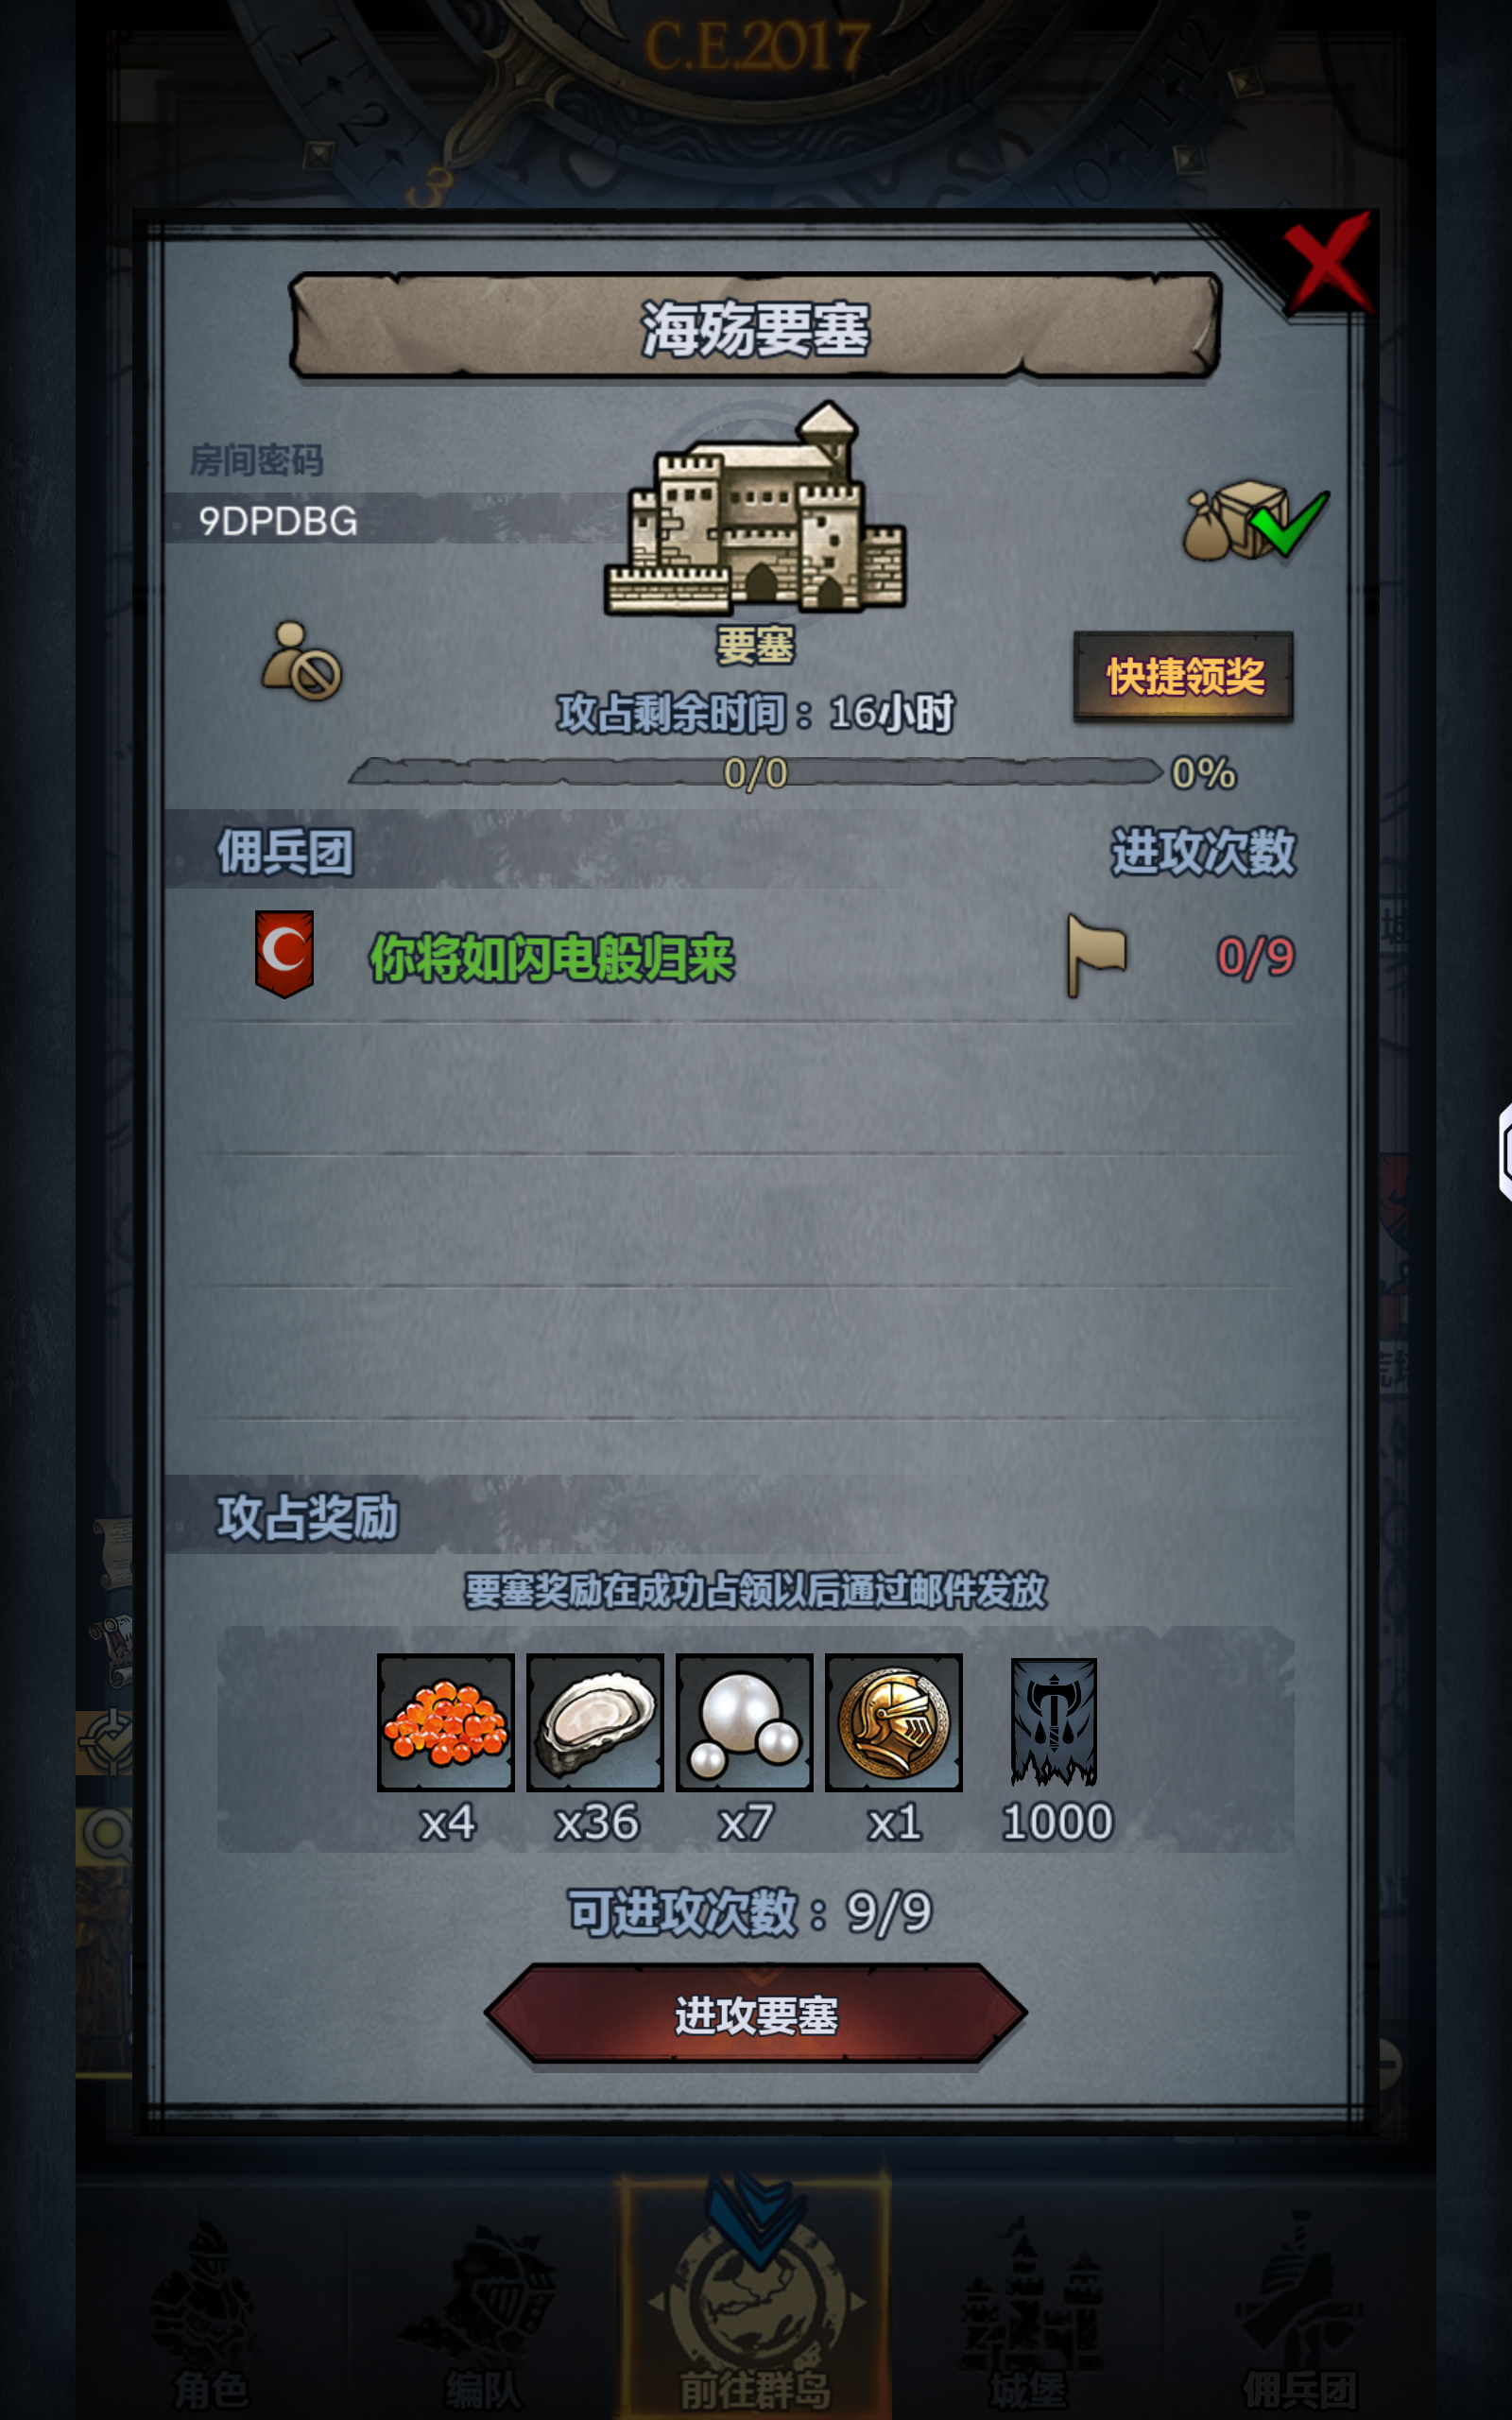
Task: Close the 海殇要塞 dialog with red X
Action: pyautogui.click(x=1327, y=263)
